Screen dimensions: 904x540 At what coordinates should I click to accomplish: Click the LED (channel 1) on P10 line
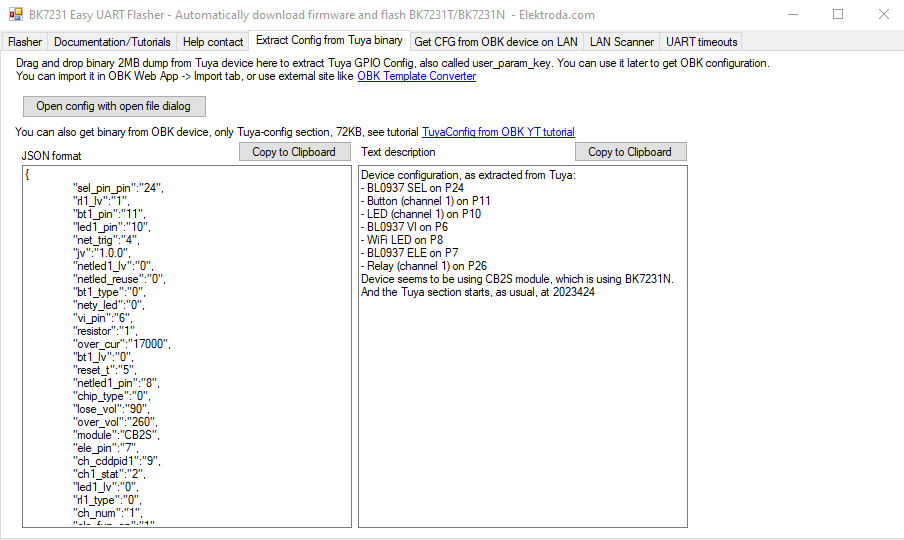421,214
